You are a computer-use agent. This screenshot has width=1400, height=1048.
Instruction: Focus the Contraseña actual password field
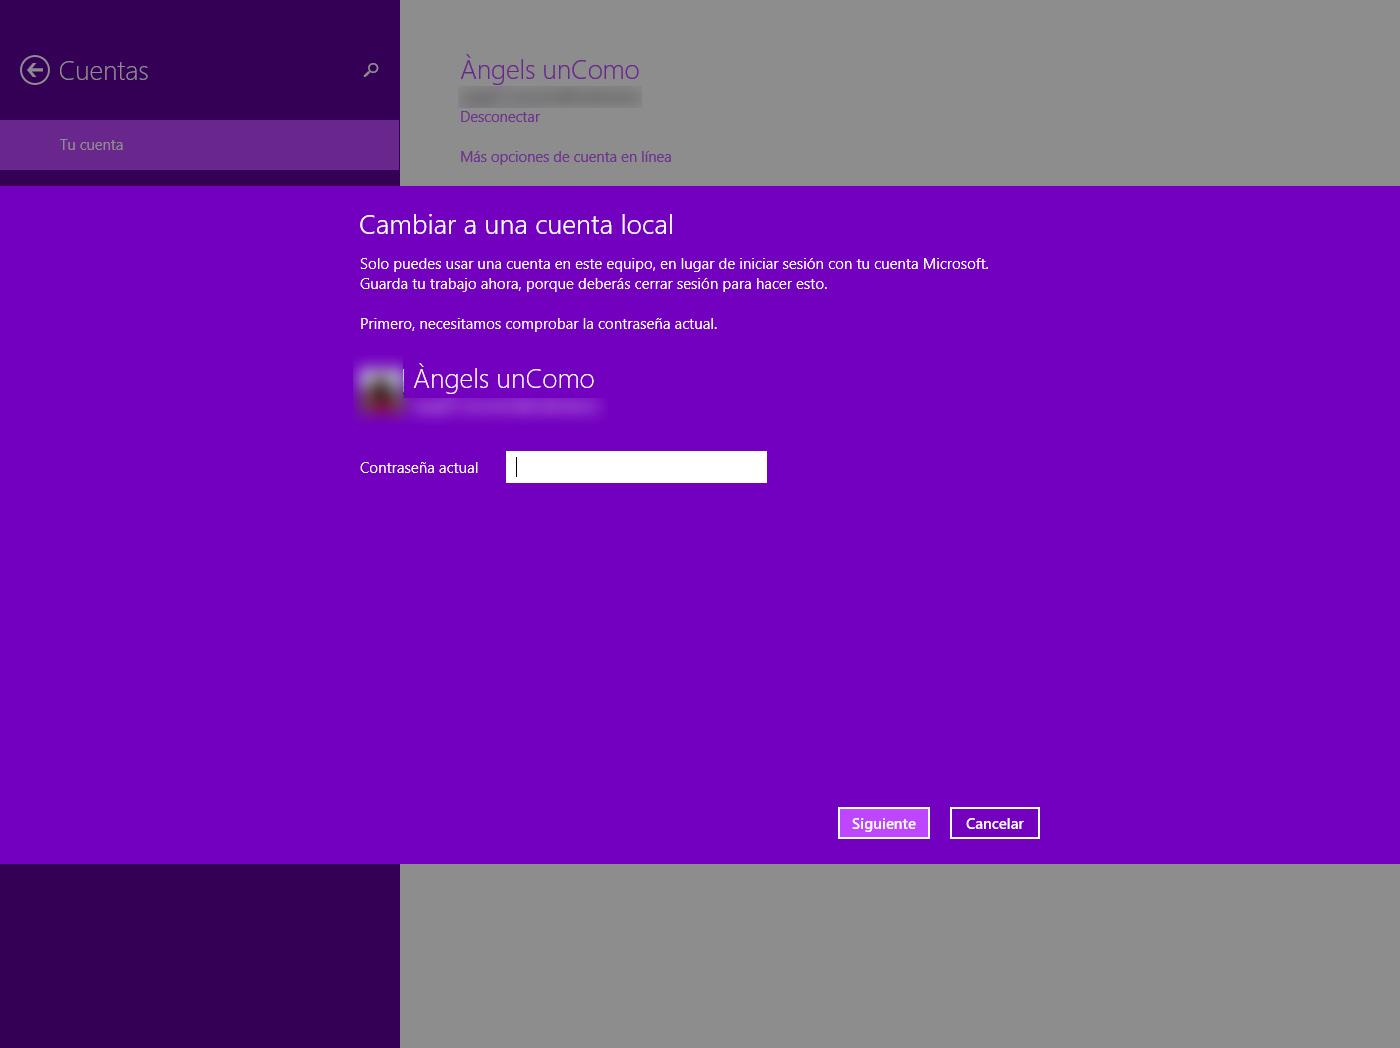point(636,467)
